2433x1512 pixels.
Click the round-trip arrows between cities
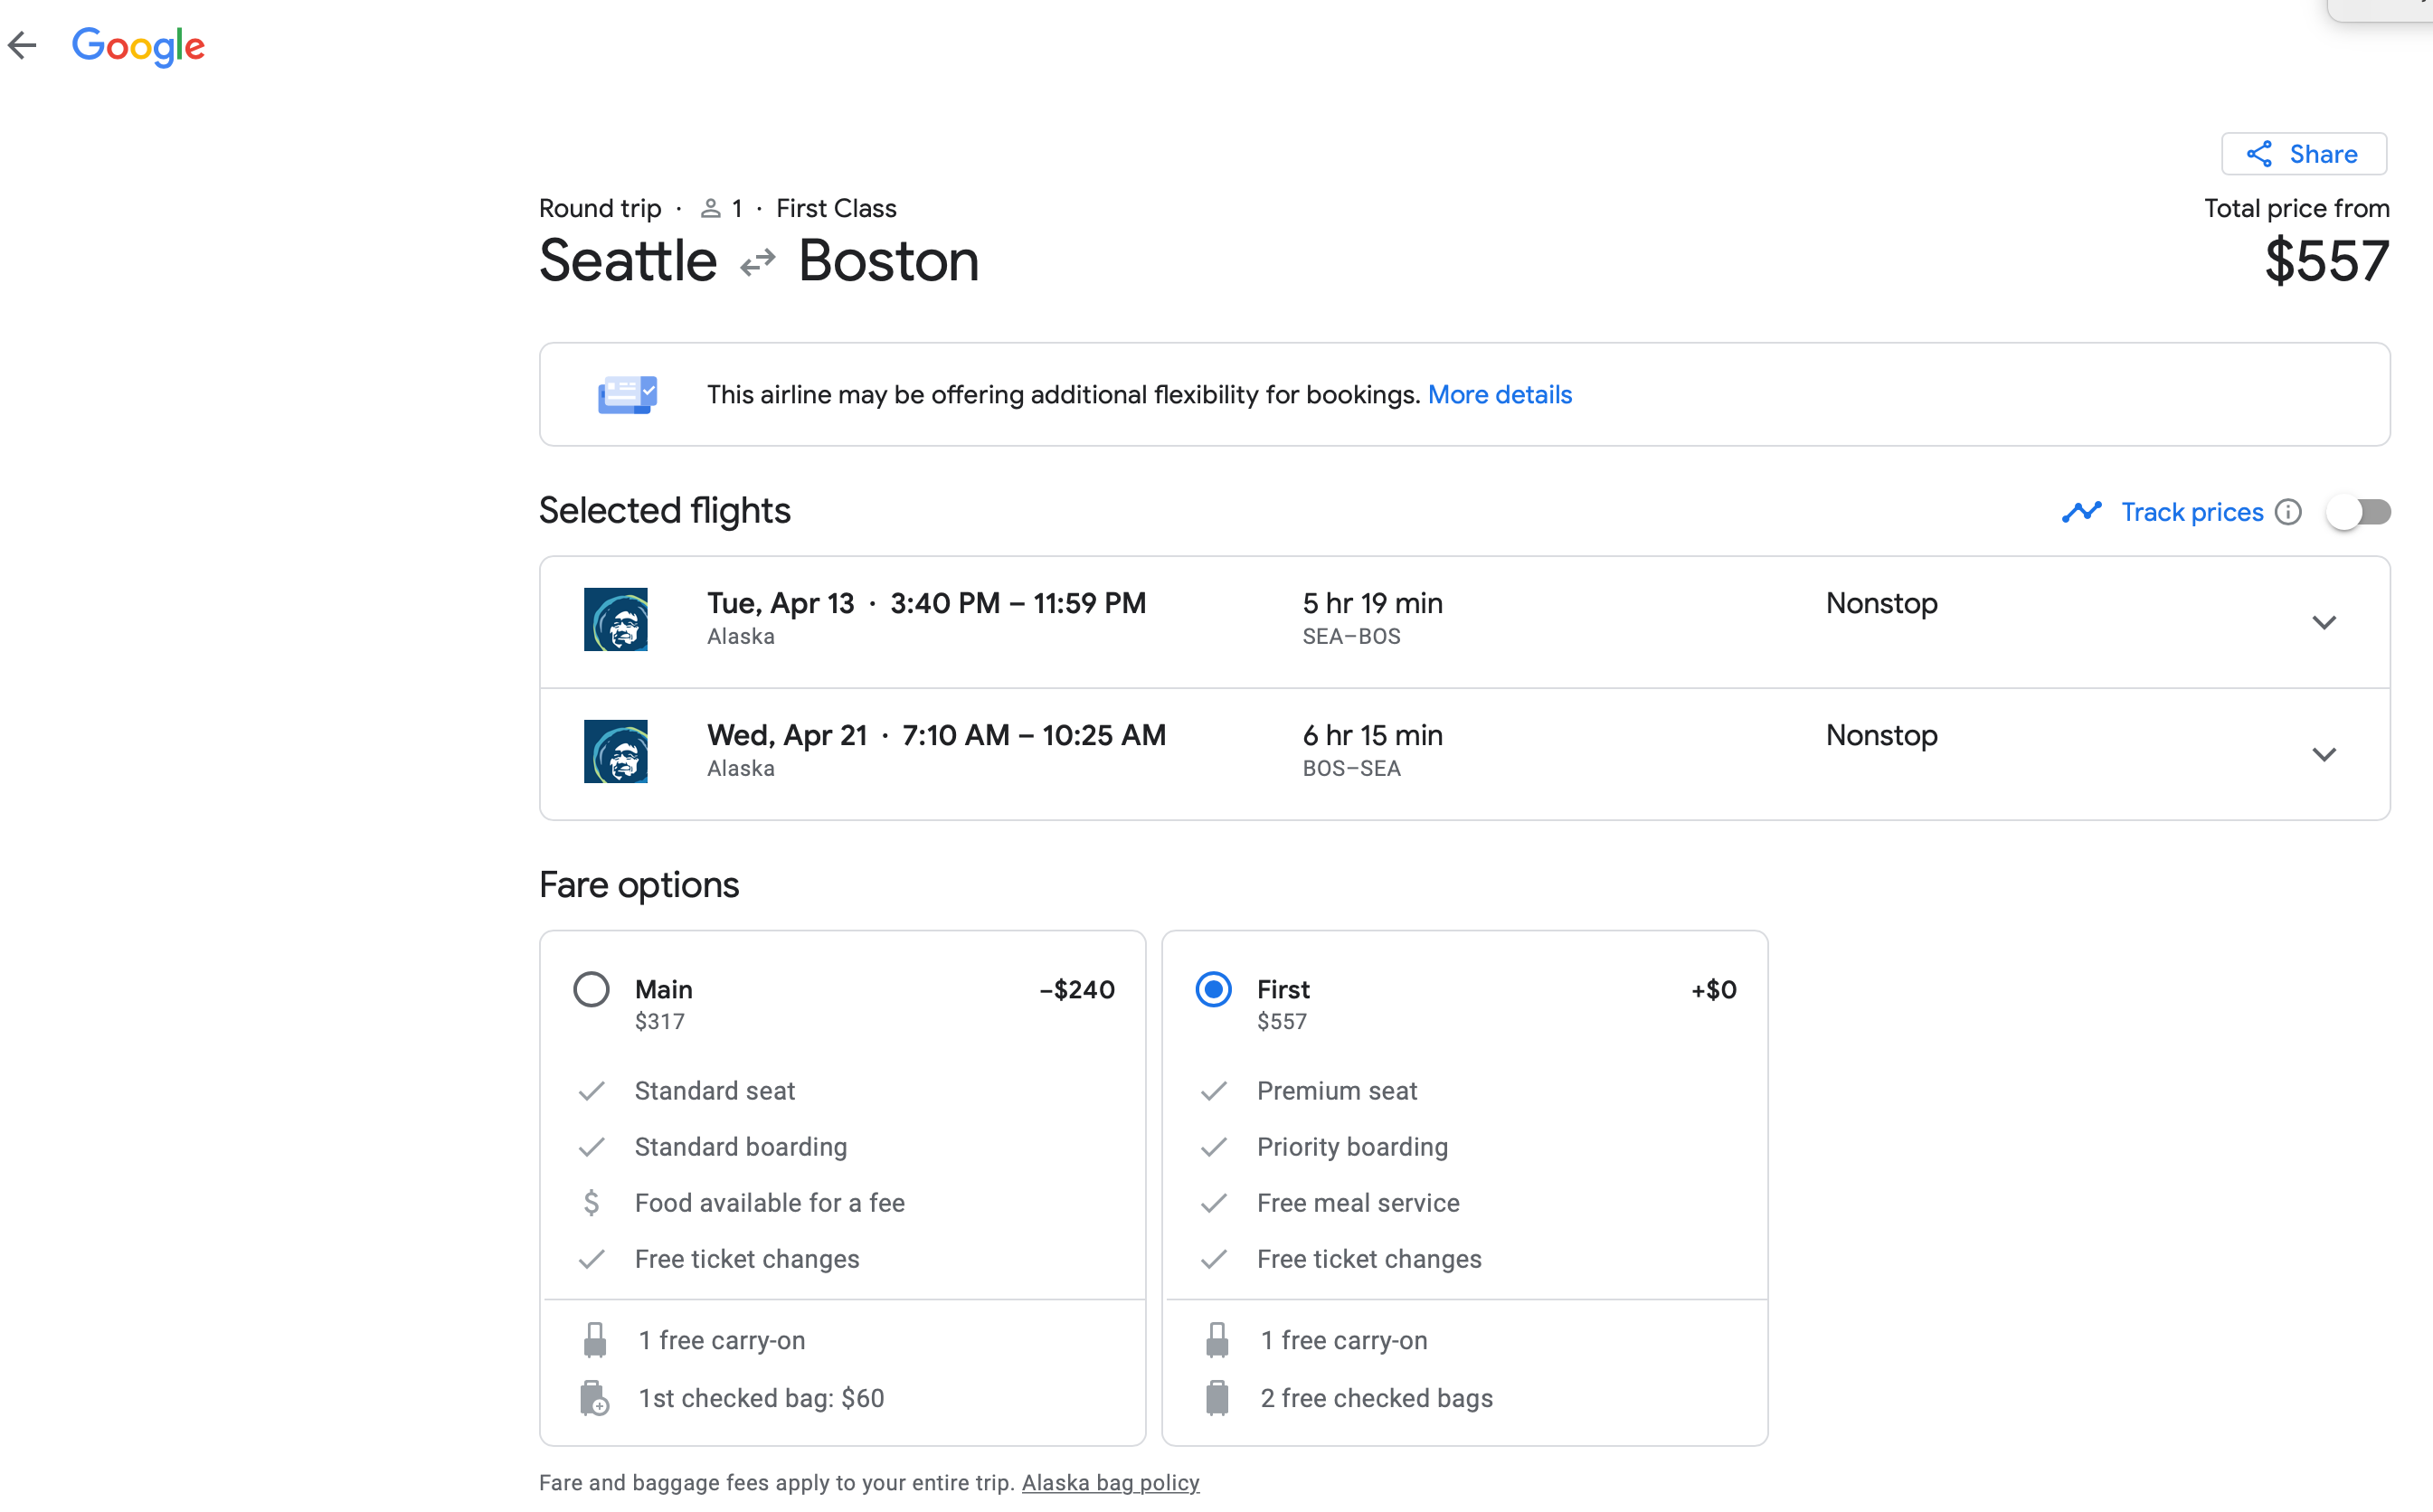point(758,263)
